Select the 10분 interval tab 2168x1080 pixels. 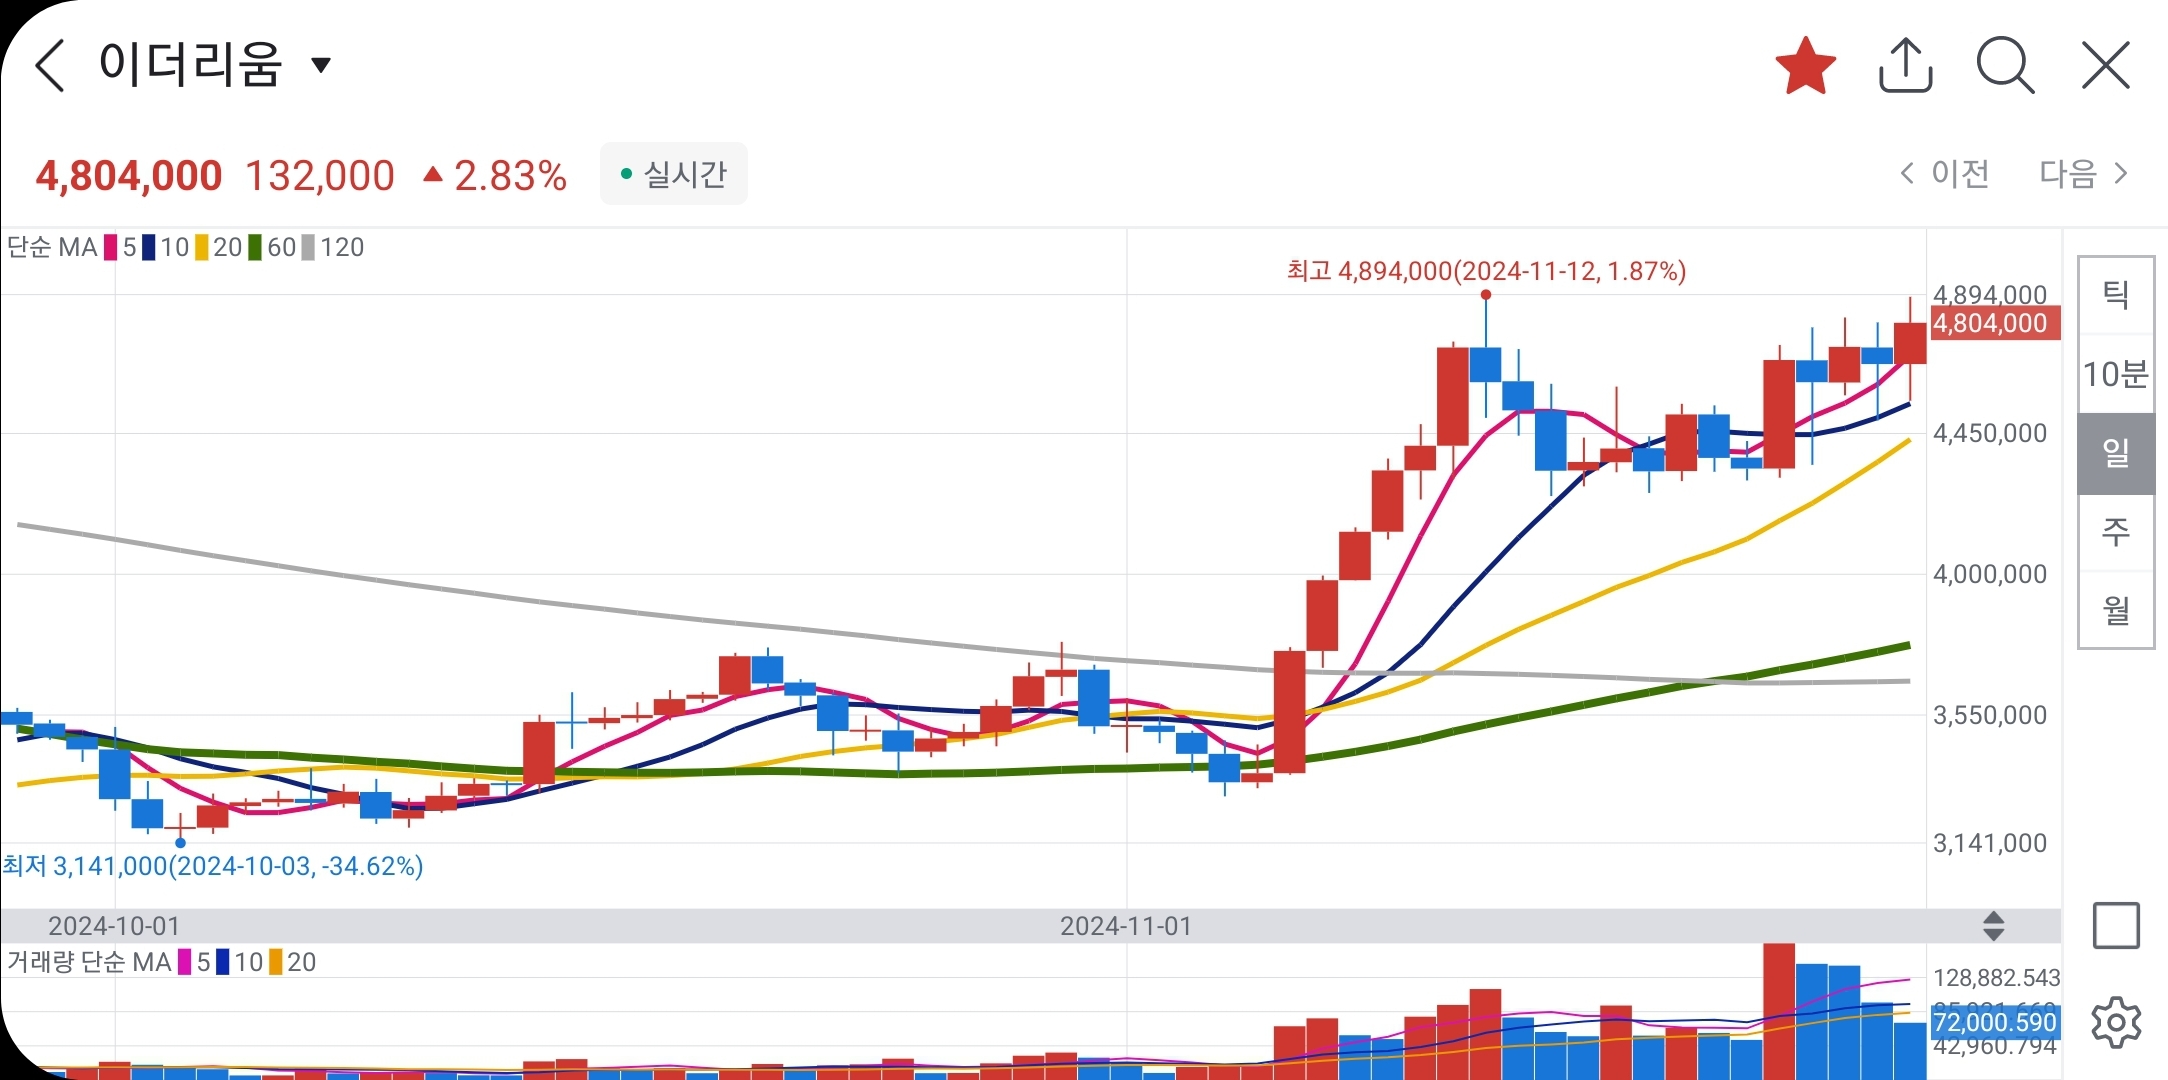pos(2116,374)
